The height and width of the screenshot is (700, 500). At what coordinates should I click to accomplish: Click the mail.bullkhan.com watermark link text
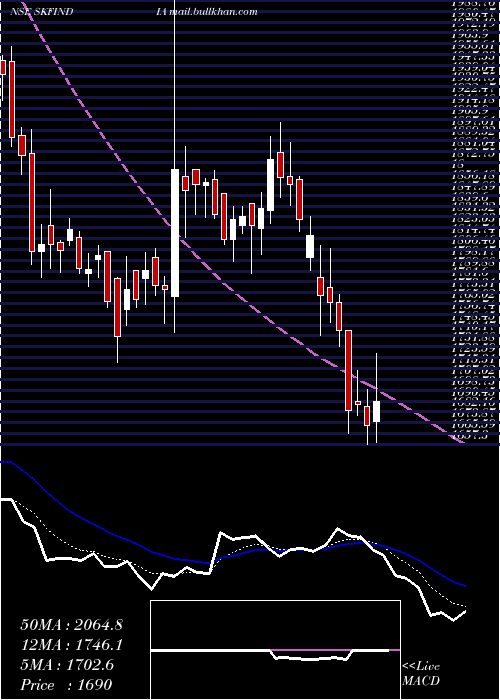(x=213, y=12)
